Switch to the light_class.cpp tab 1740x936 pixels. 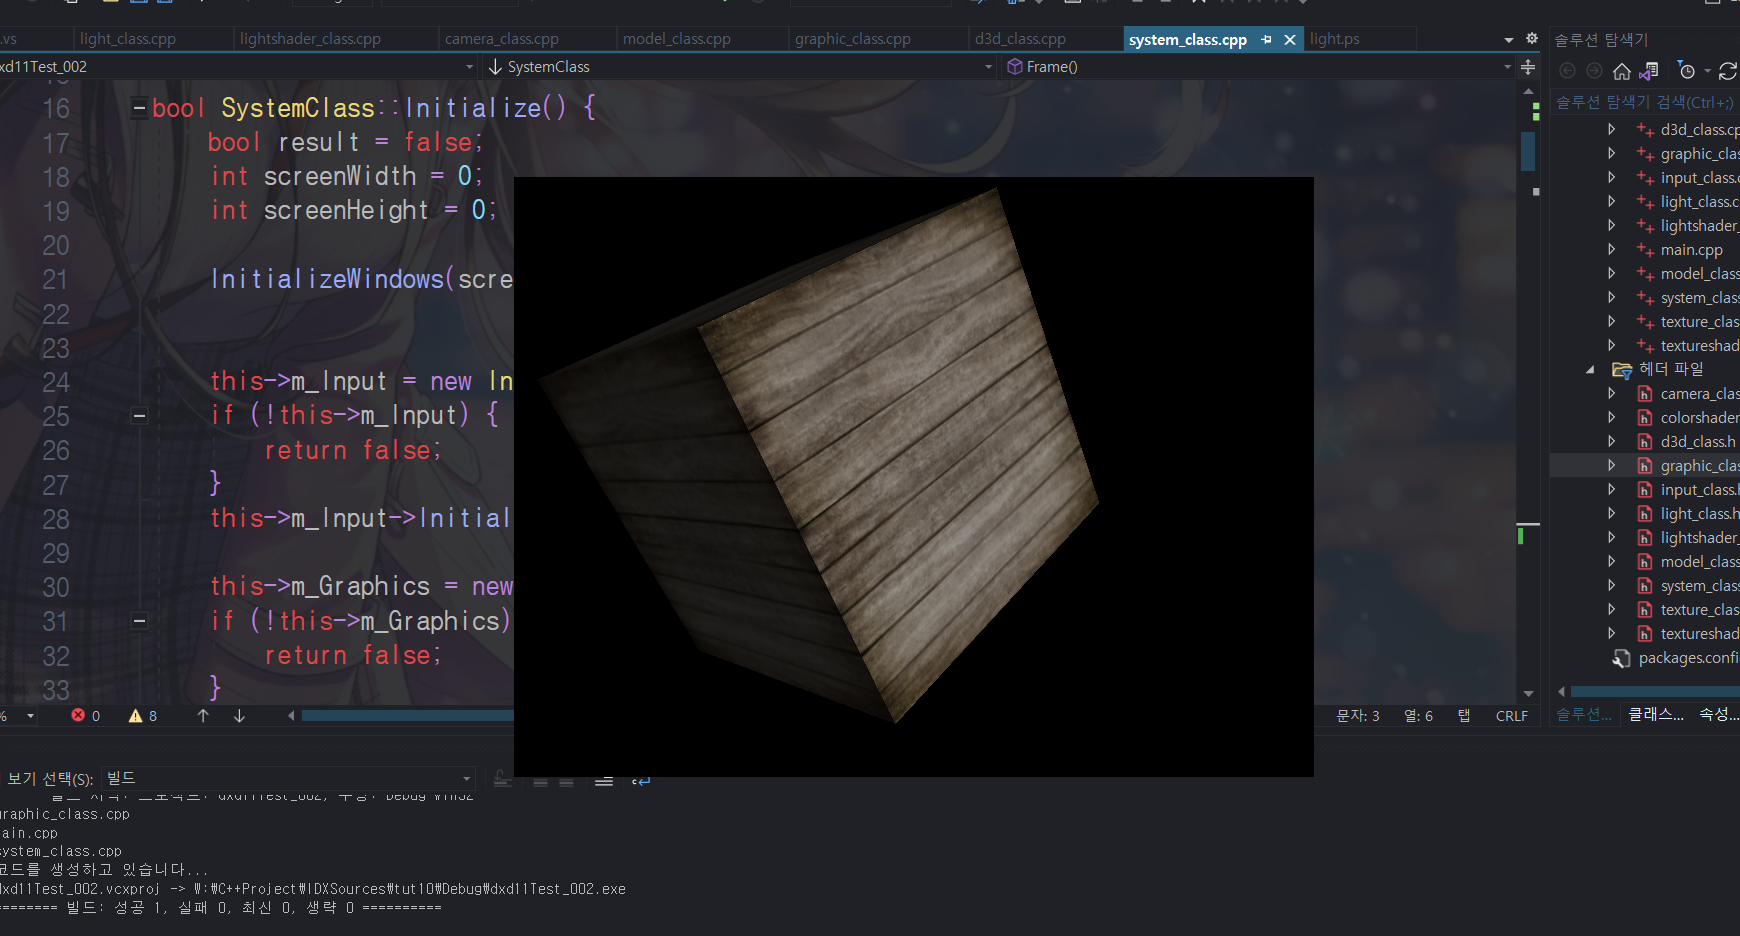point(128,39)
